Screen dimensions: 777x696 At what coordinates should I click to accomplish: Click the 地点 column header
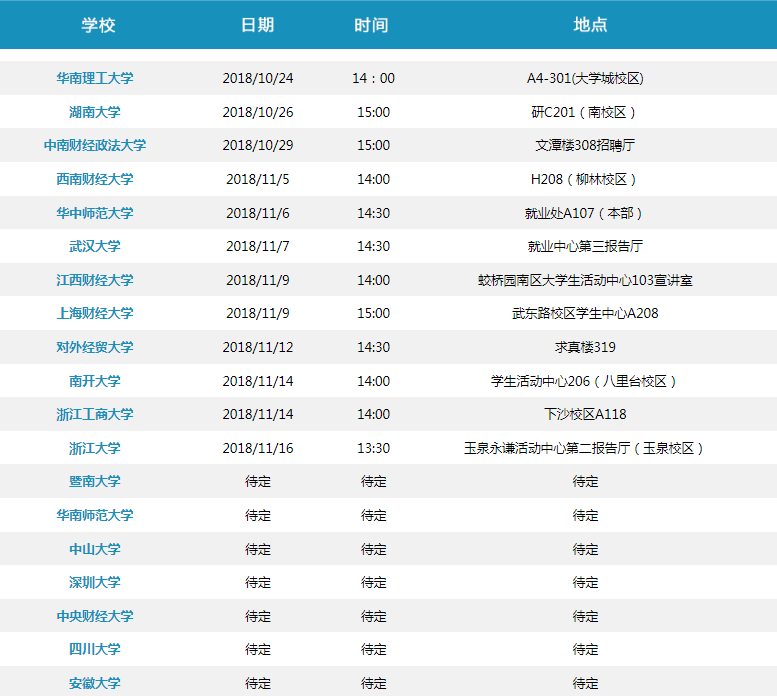(590, 25)
